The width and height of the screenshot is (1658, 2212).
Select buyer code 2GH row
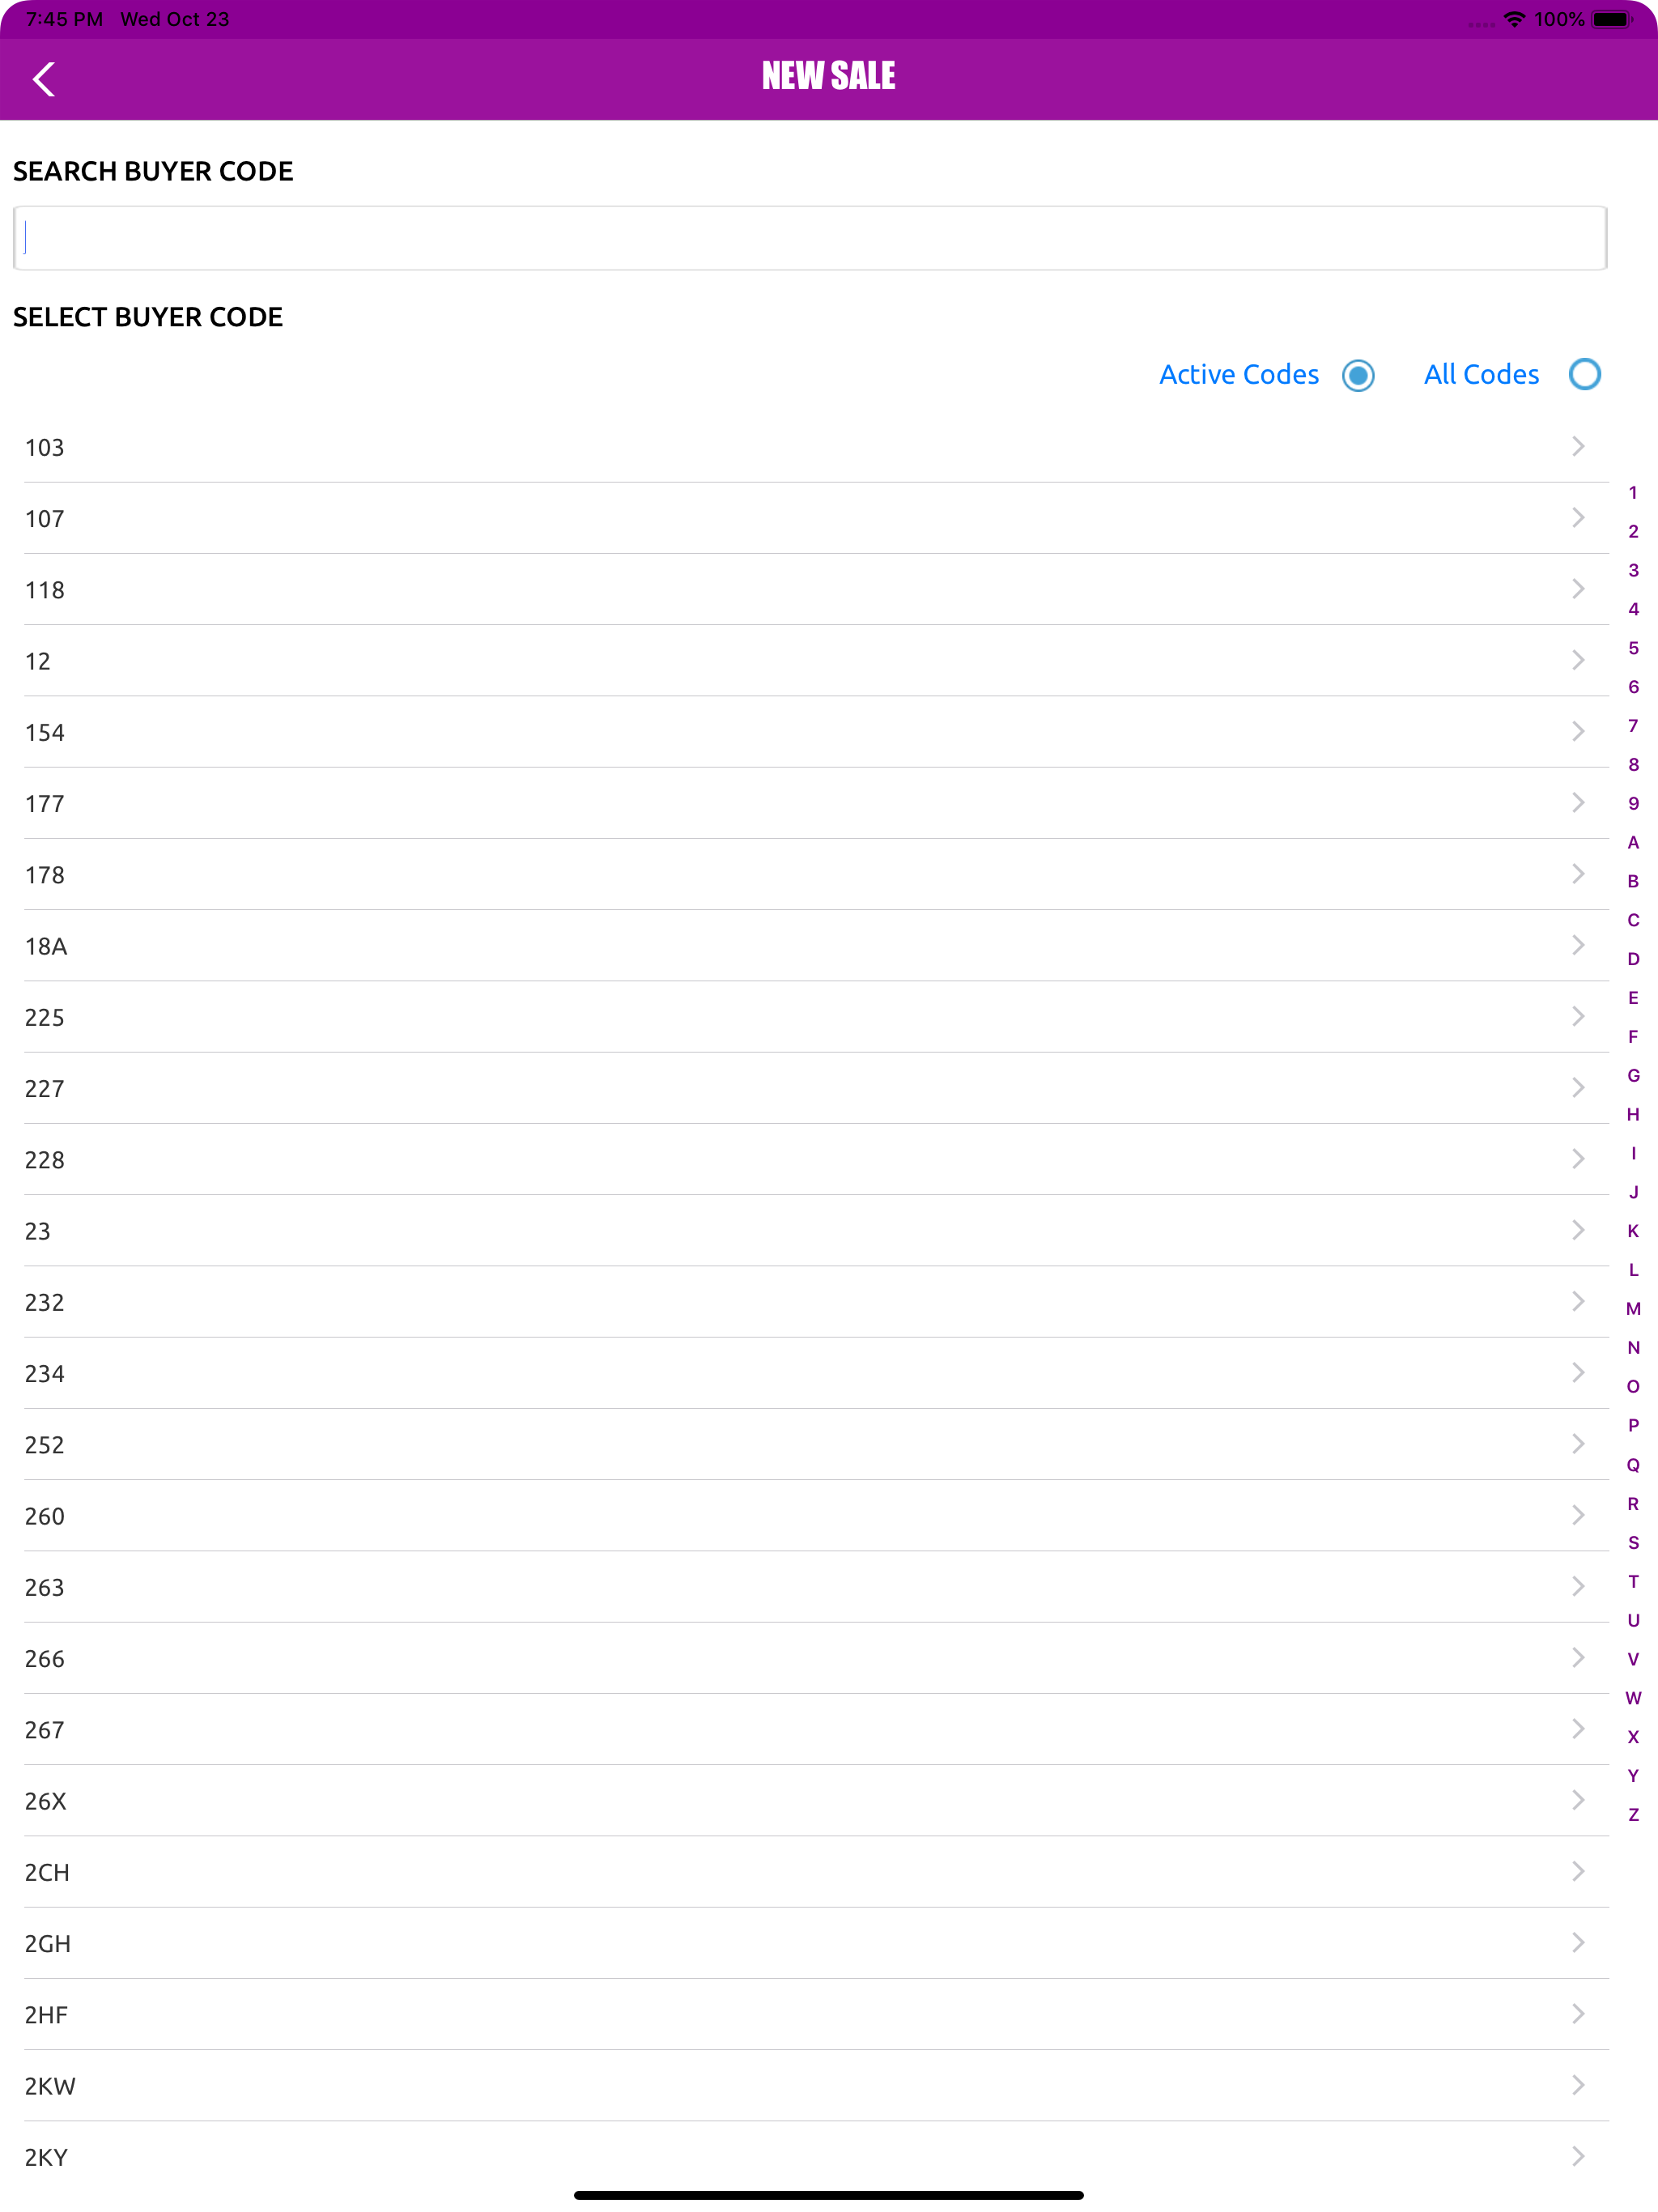tap(816, 1943)
